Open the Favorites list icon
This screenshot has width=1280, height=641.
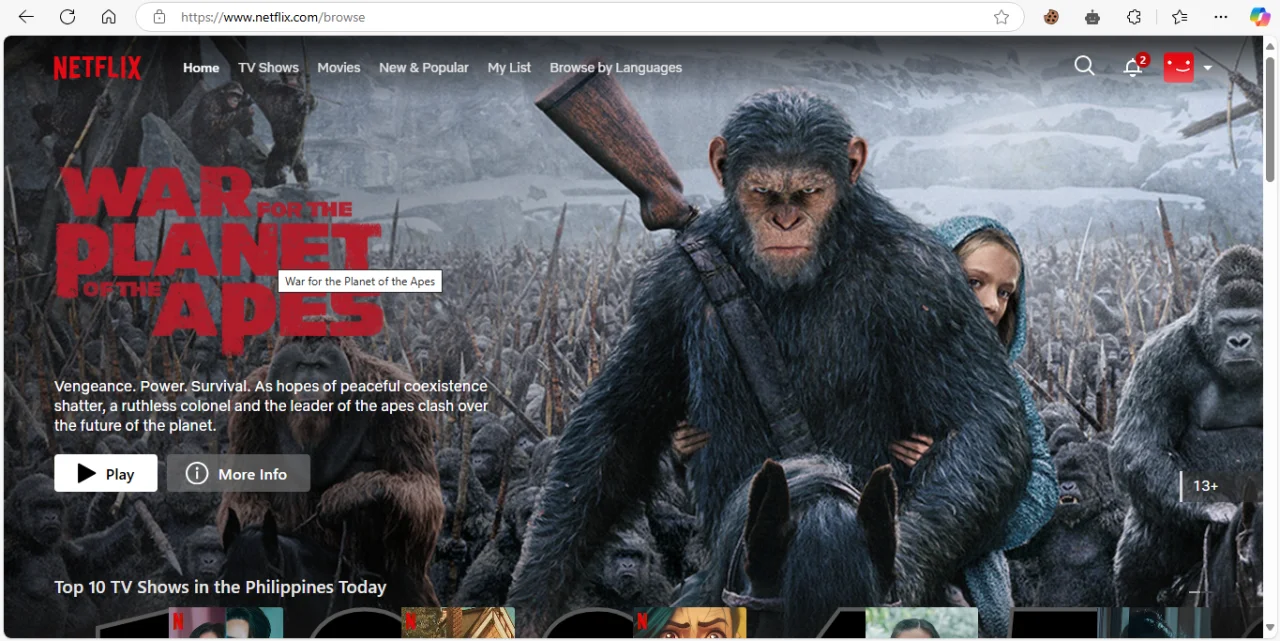pyautogui.click(x=1180, y=17)
